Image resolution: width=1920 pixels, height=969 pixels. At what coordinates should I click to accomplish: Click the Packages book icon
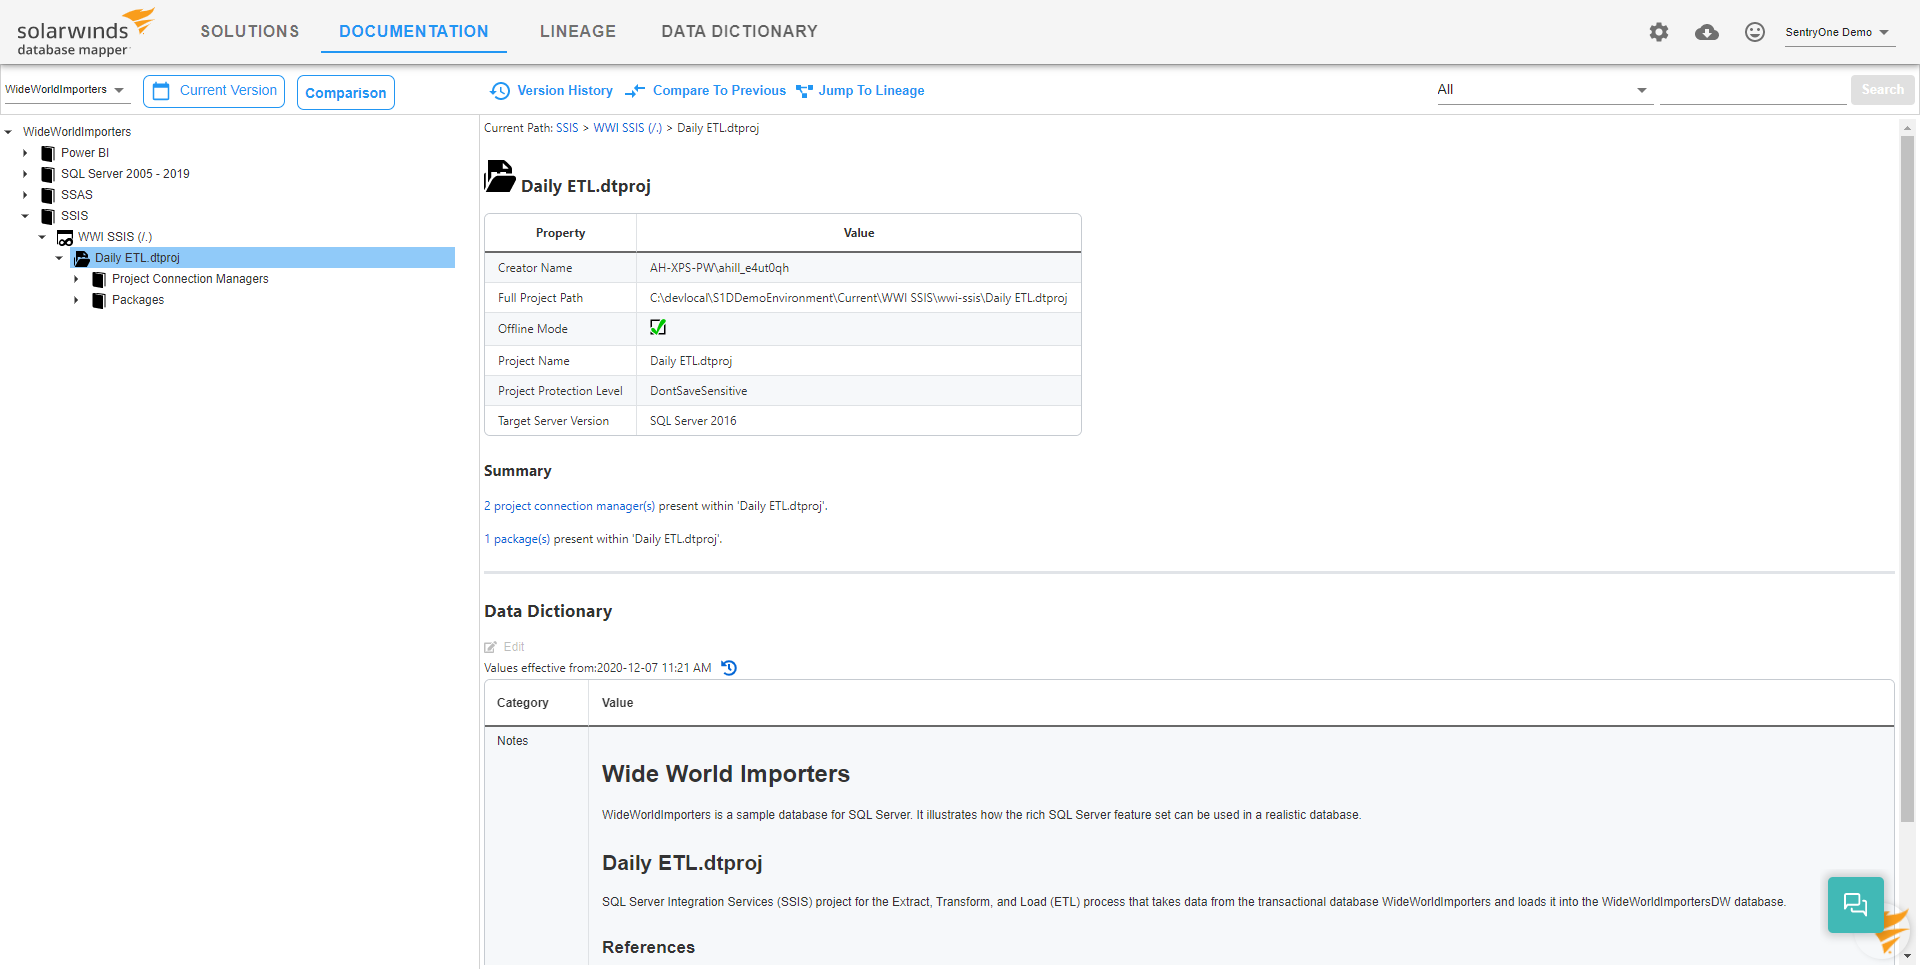click(x=98, y=300)
